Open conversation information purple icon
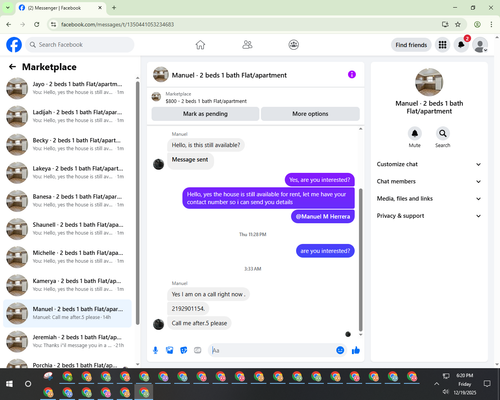Image resolution: width=500 pixels, height=400 pixels. click(x=352, y=74)
